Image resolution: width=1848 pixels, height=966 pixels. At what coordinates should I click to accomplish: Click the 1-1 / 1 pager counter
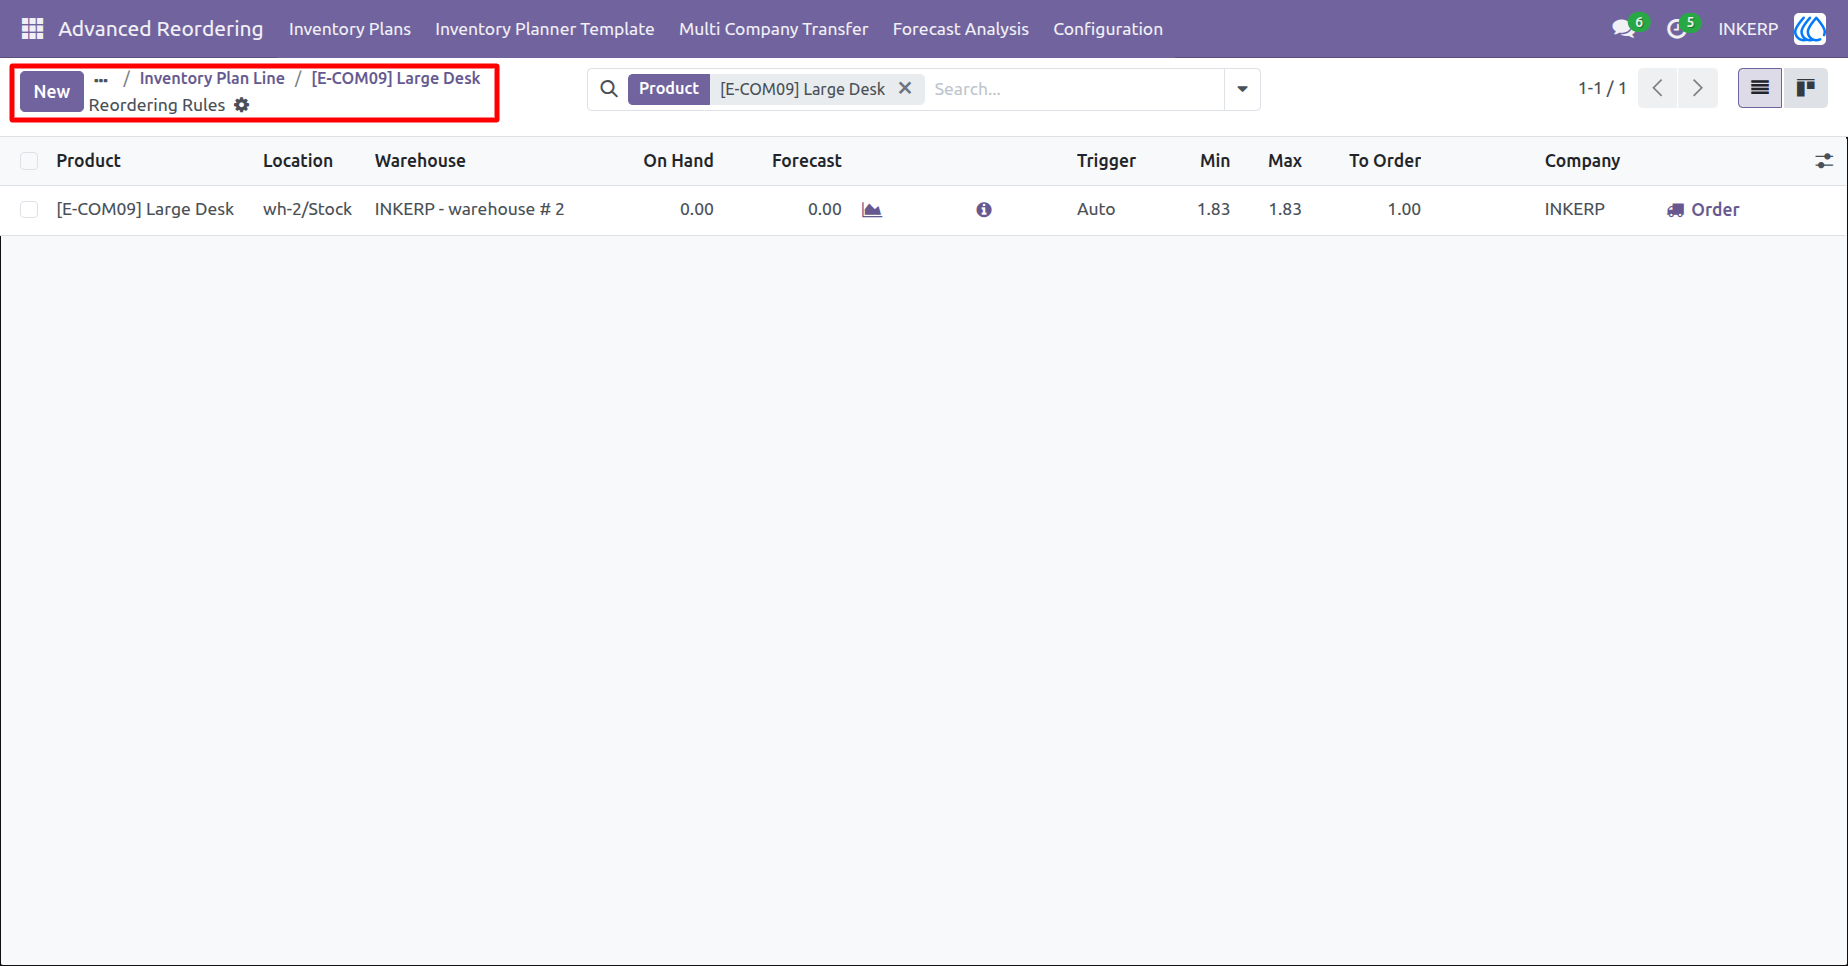coord(1602,88)
